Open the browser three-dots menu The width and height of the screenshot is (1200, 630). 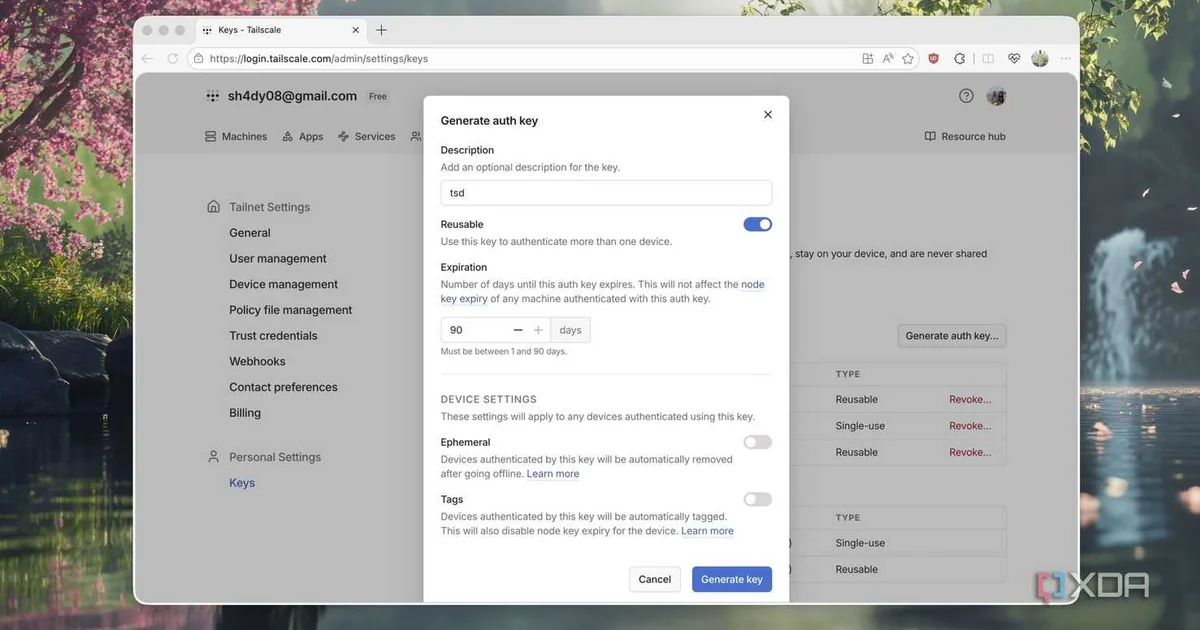tap(1065, 59)
